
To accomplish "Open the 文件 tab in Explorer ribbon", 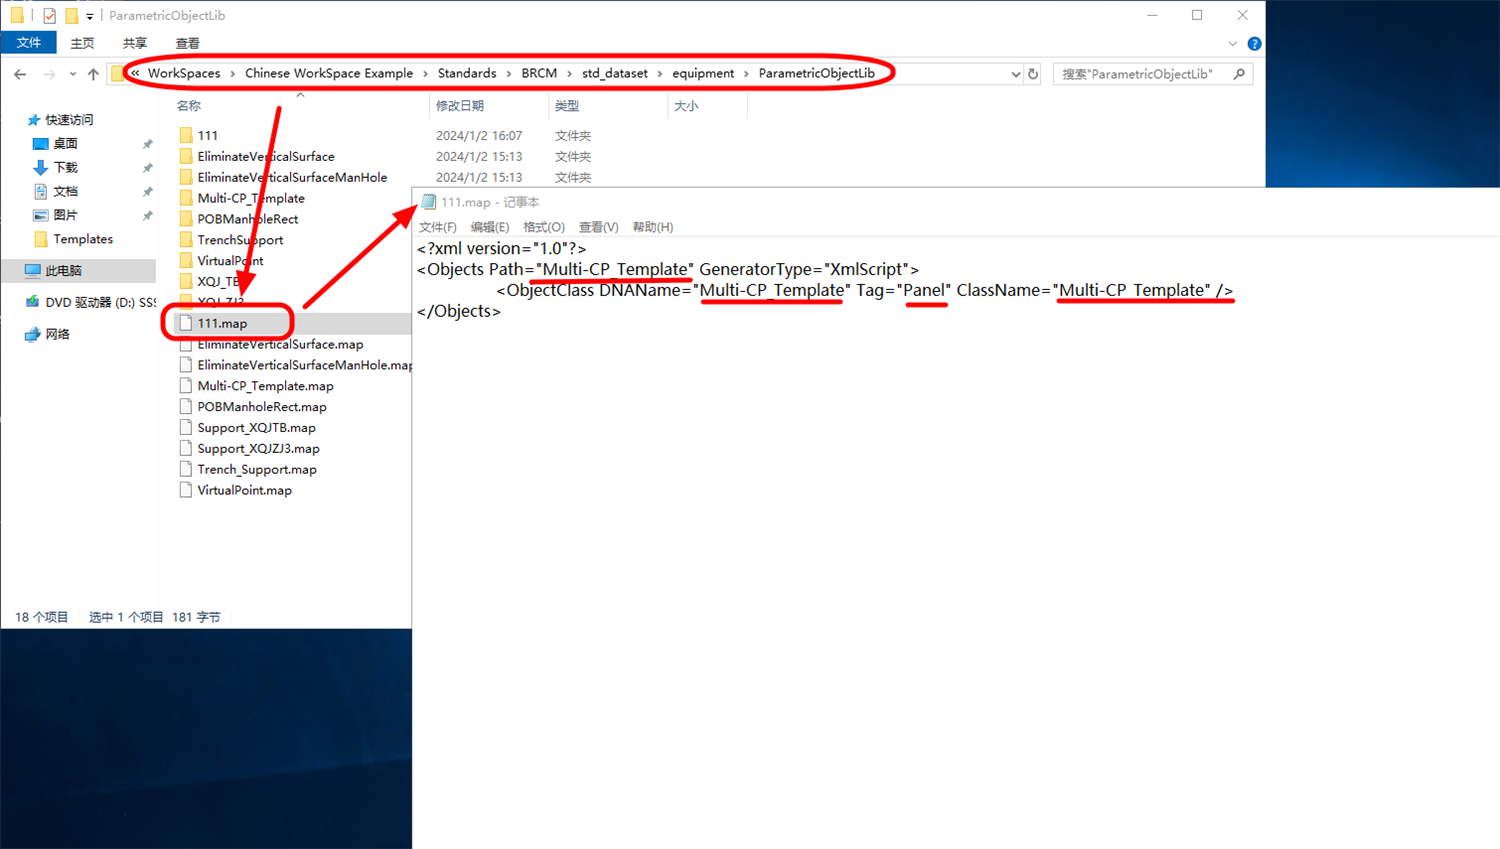I will click(29, 43).
